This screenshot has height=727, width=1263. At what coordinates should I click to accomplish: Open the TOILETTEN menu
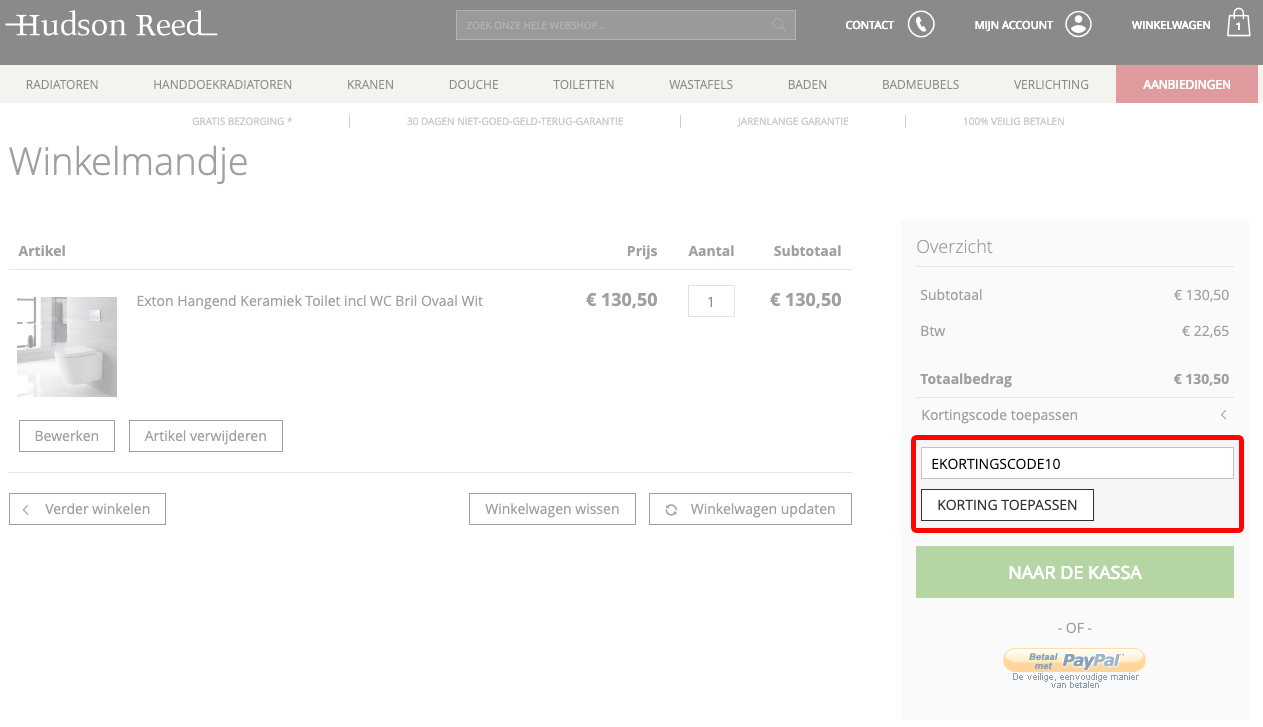[x=584, y=84]
